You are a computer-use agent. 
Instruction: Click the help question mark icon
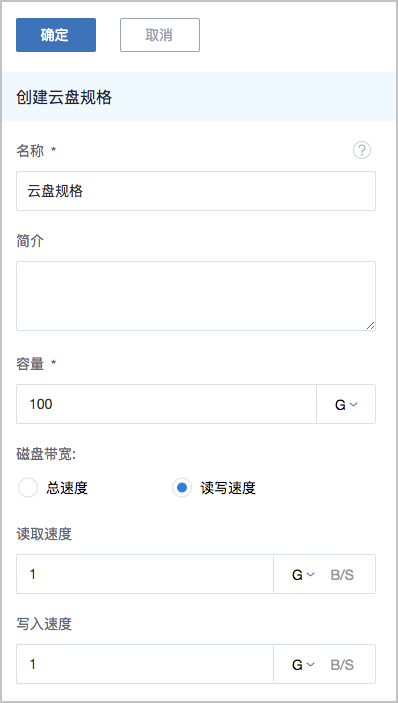click(362, 151)
